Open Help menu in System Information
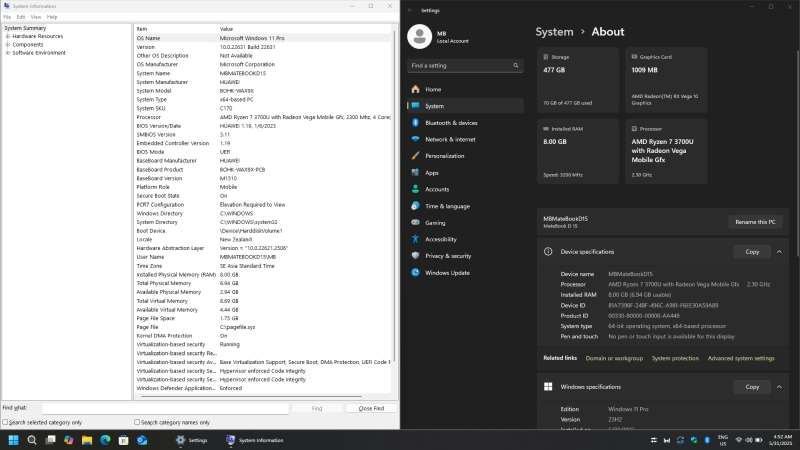This screenshot has width=800, height=450. tap(52, 17)
